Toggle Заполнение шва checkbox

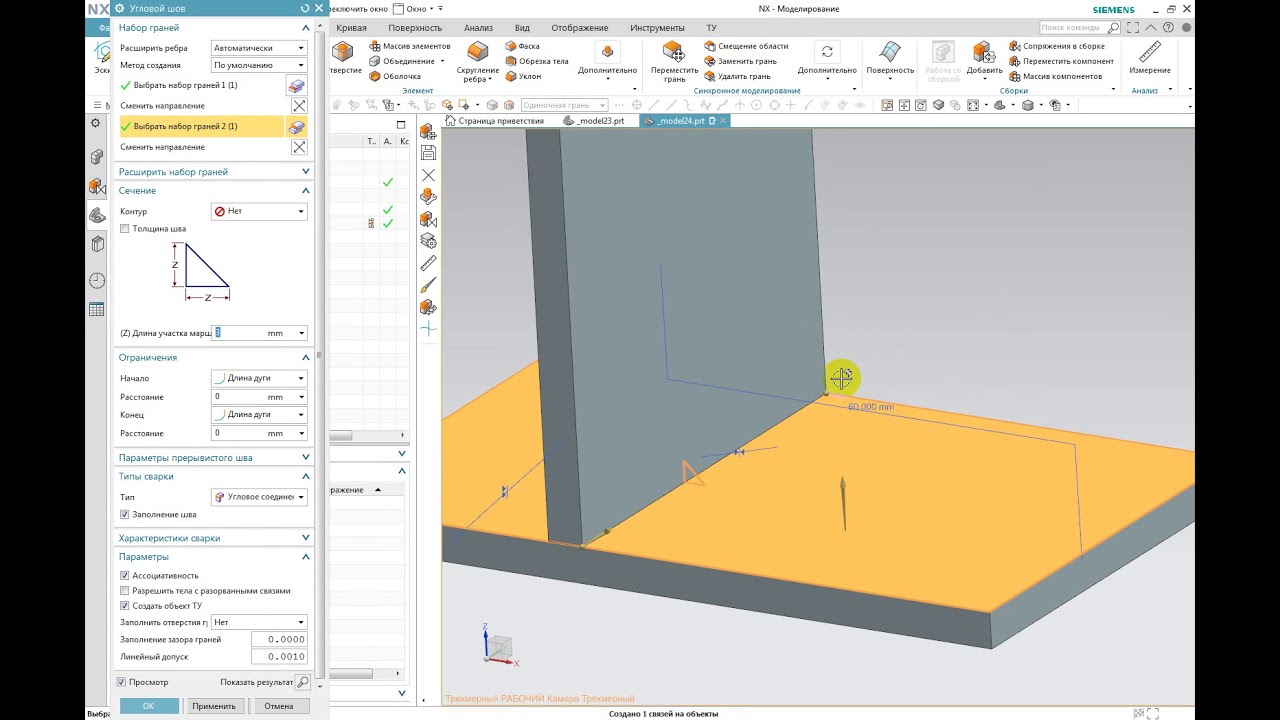tap(124, 514)
